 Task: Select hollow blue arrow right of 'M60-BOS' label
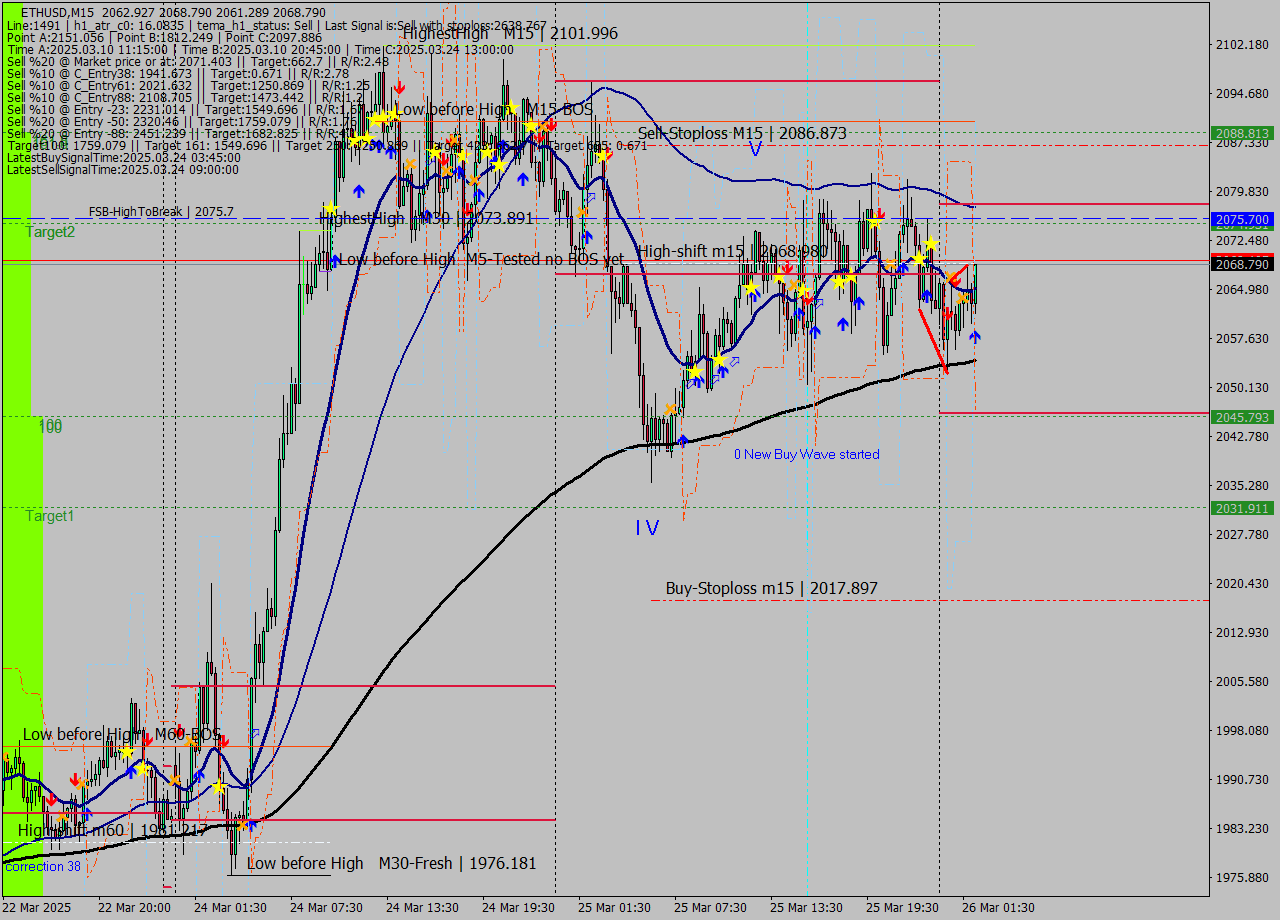[x=255, y=733]
